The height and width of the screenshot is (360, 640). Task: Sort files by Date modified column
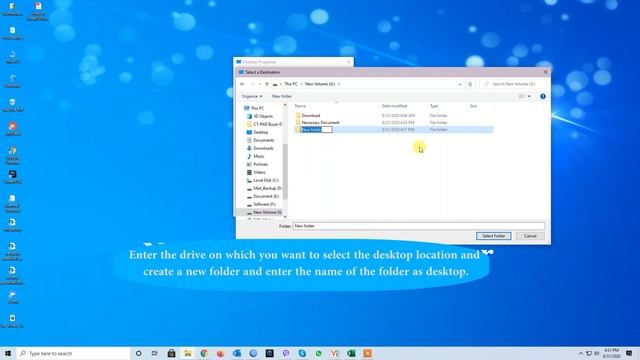[394, 106]
